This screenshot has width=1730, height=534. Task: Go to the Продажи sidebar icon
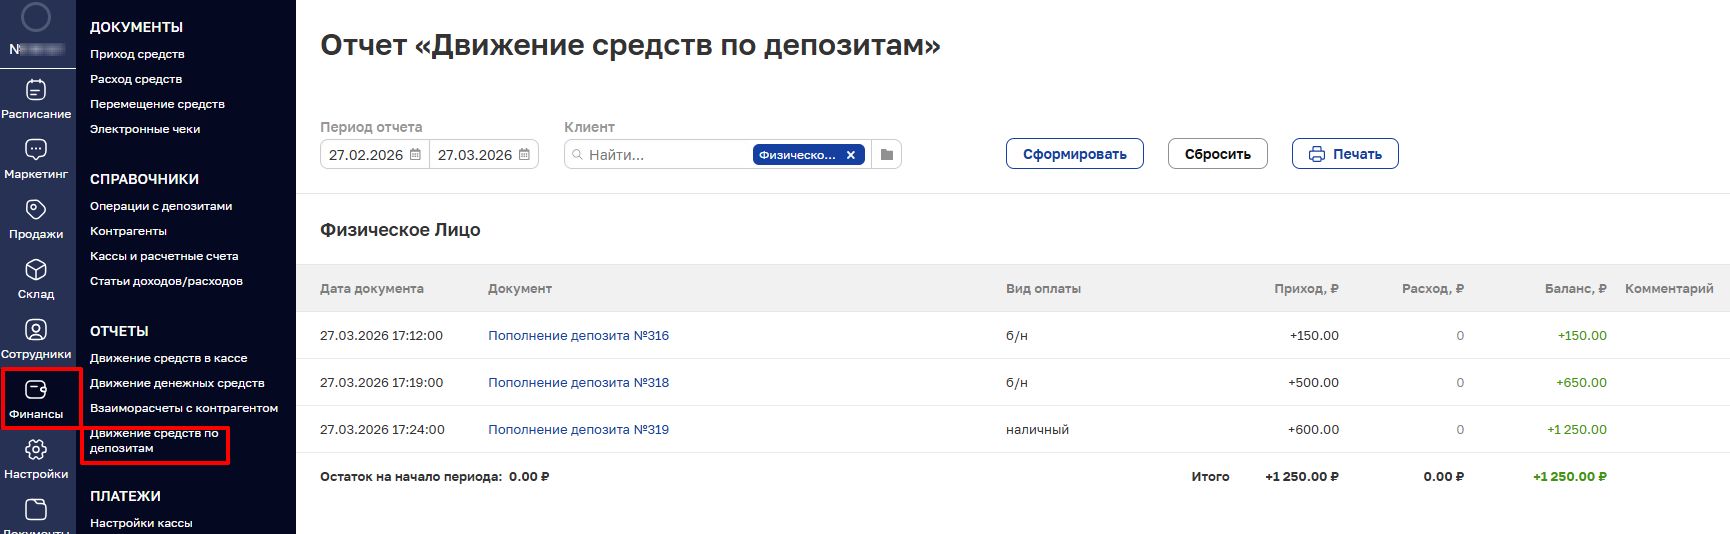36,211
